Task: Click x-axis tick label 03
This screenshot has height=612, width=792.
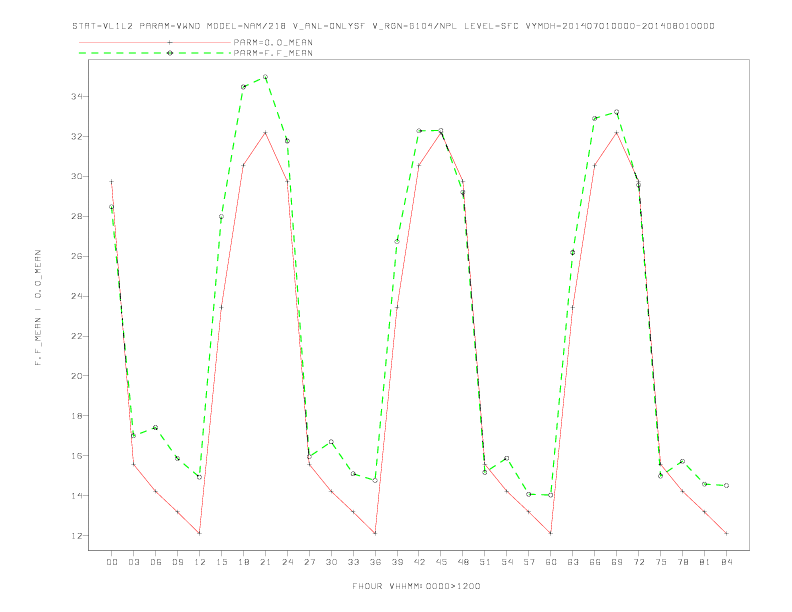Action: point(133,562)
